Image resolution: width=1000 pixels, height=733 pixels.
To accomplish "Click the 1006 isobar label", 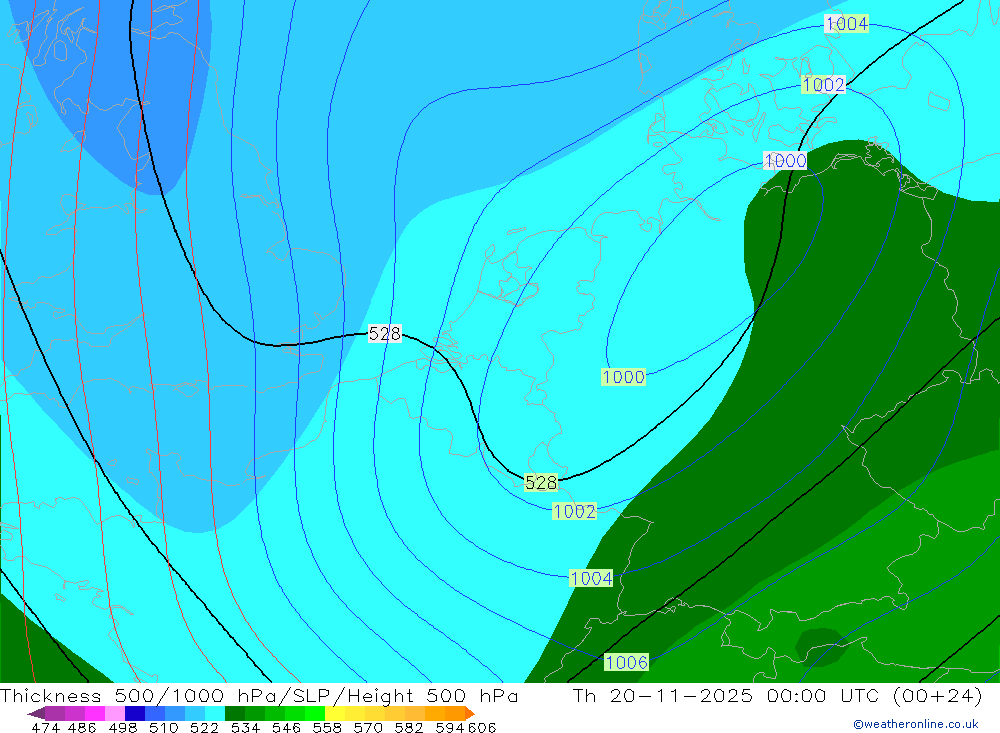I will click(x=626, y=662).
